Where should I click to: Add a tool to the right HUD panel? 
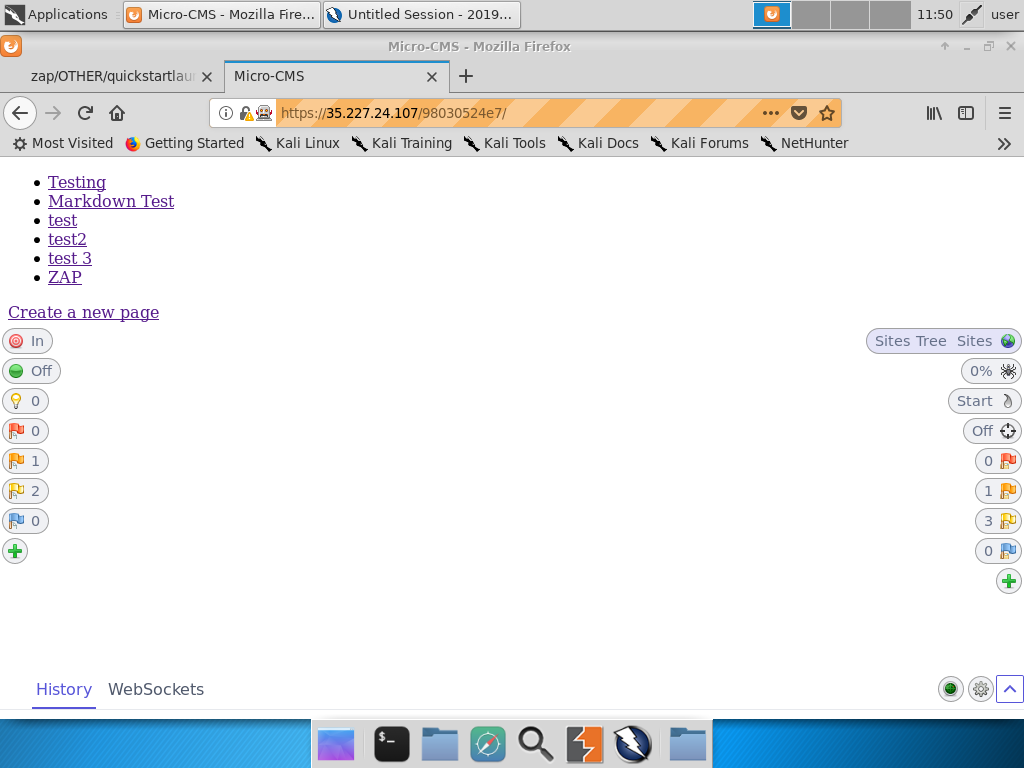[1009, 581]
